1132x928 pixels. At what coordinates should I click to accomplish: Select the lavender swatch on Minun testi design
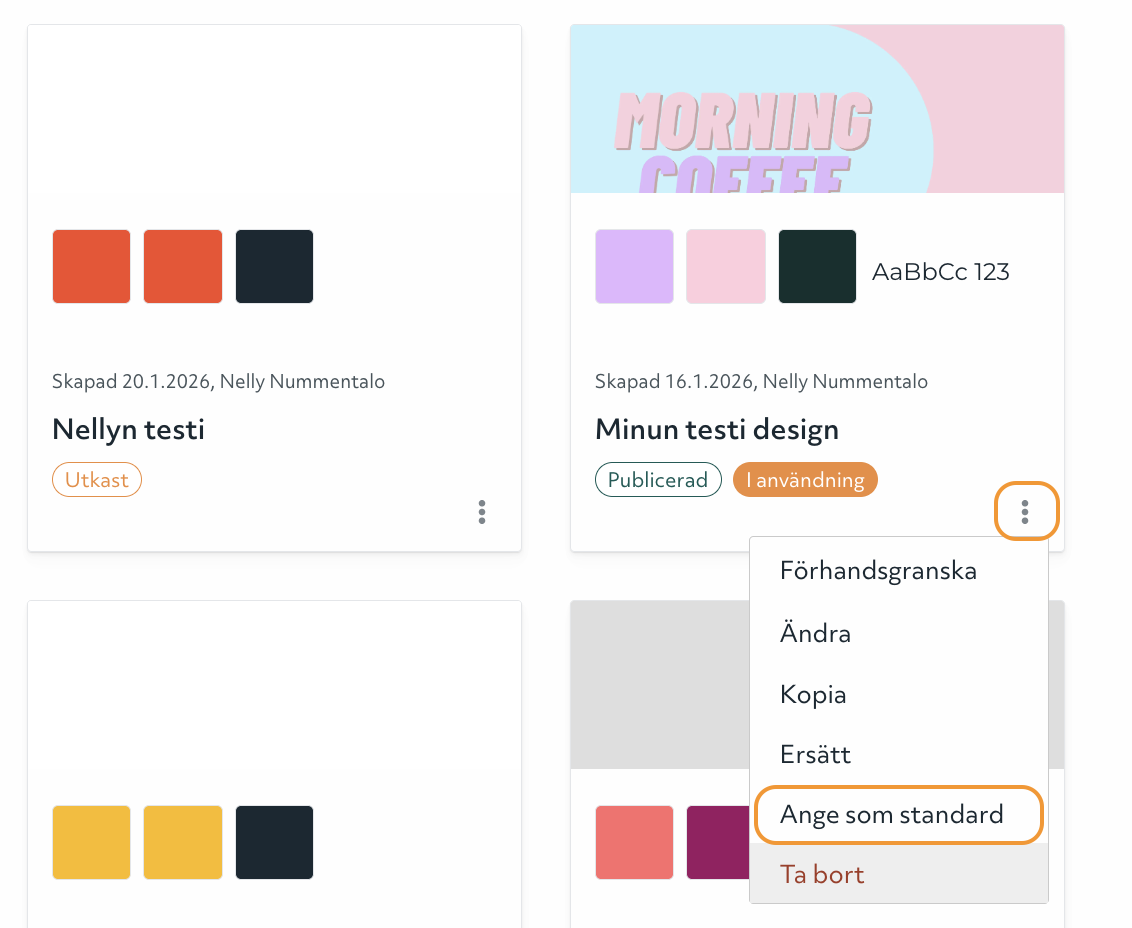pyautogui.click(x=634, y=266)
